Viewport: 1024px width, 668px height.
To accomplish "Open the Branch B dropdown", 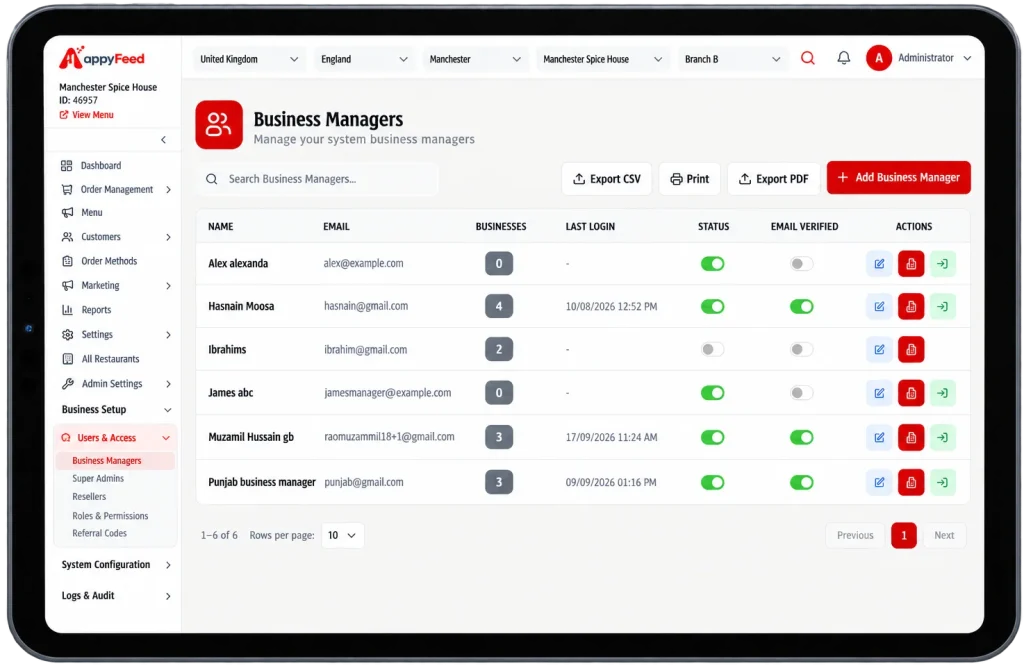I will tap(732, 59).
